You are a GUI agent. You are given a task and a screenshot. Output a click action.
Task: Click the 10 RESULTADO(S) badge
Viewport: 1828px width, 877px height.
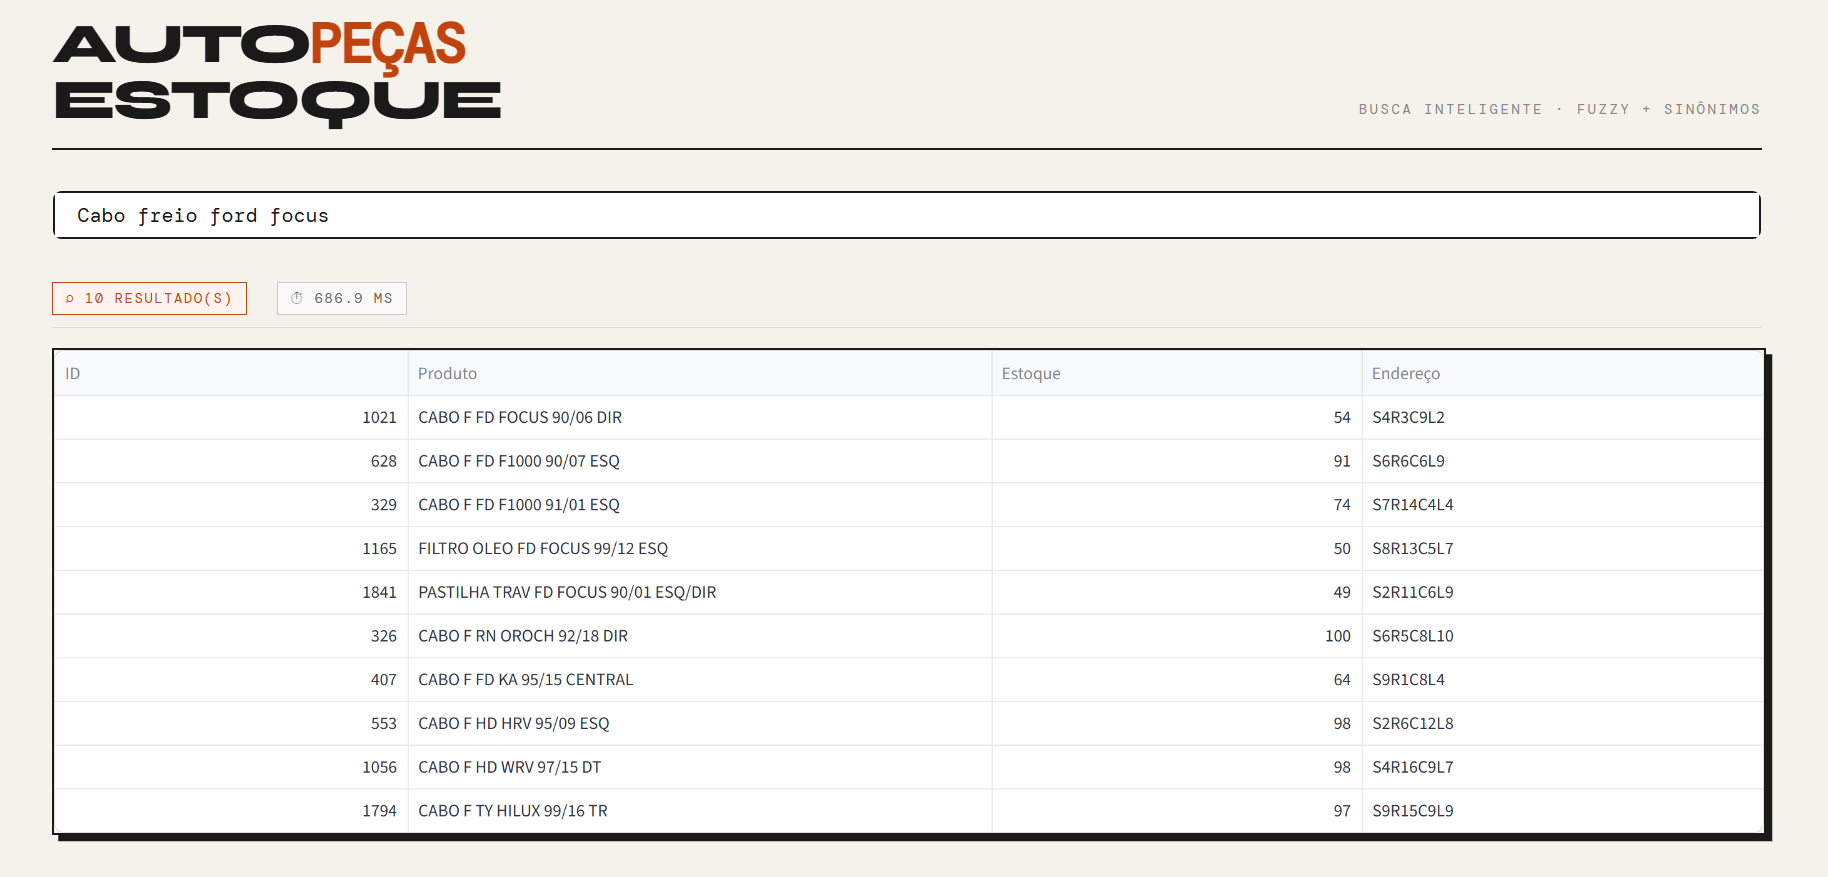[x=150, y=299]
